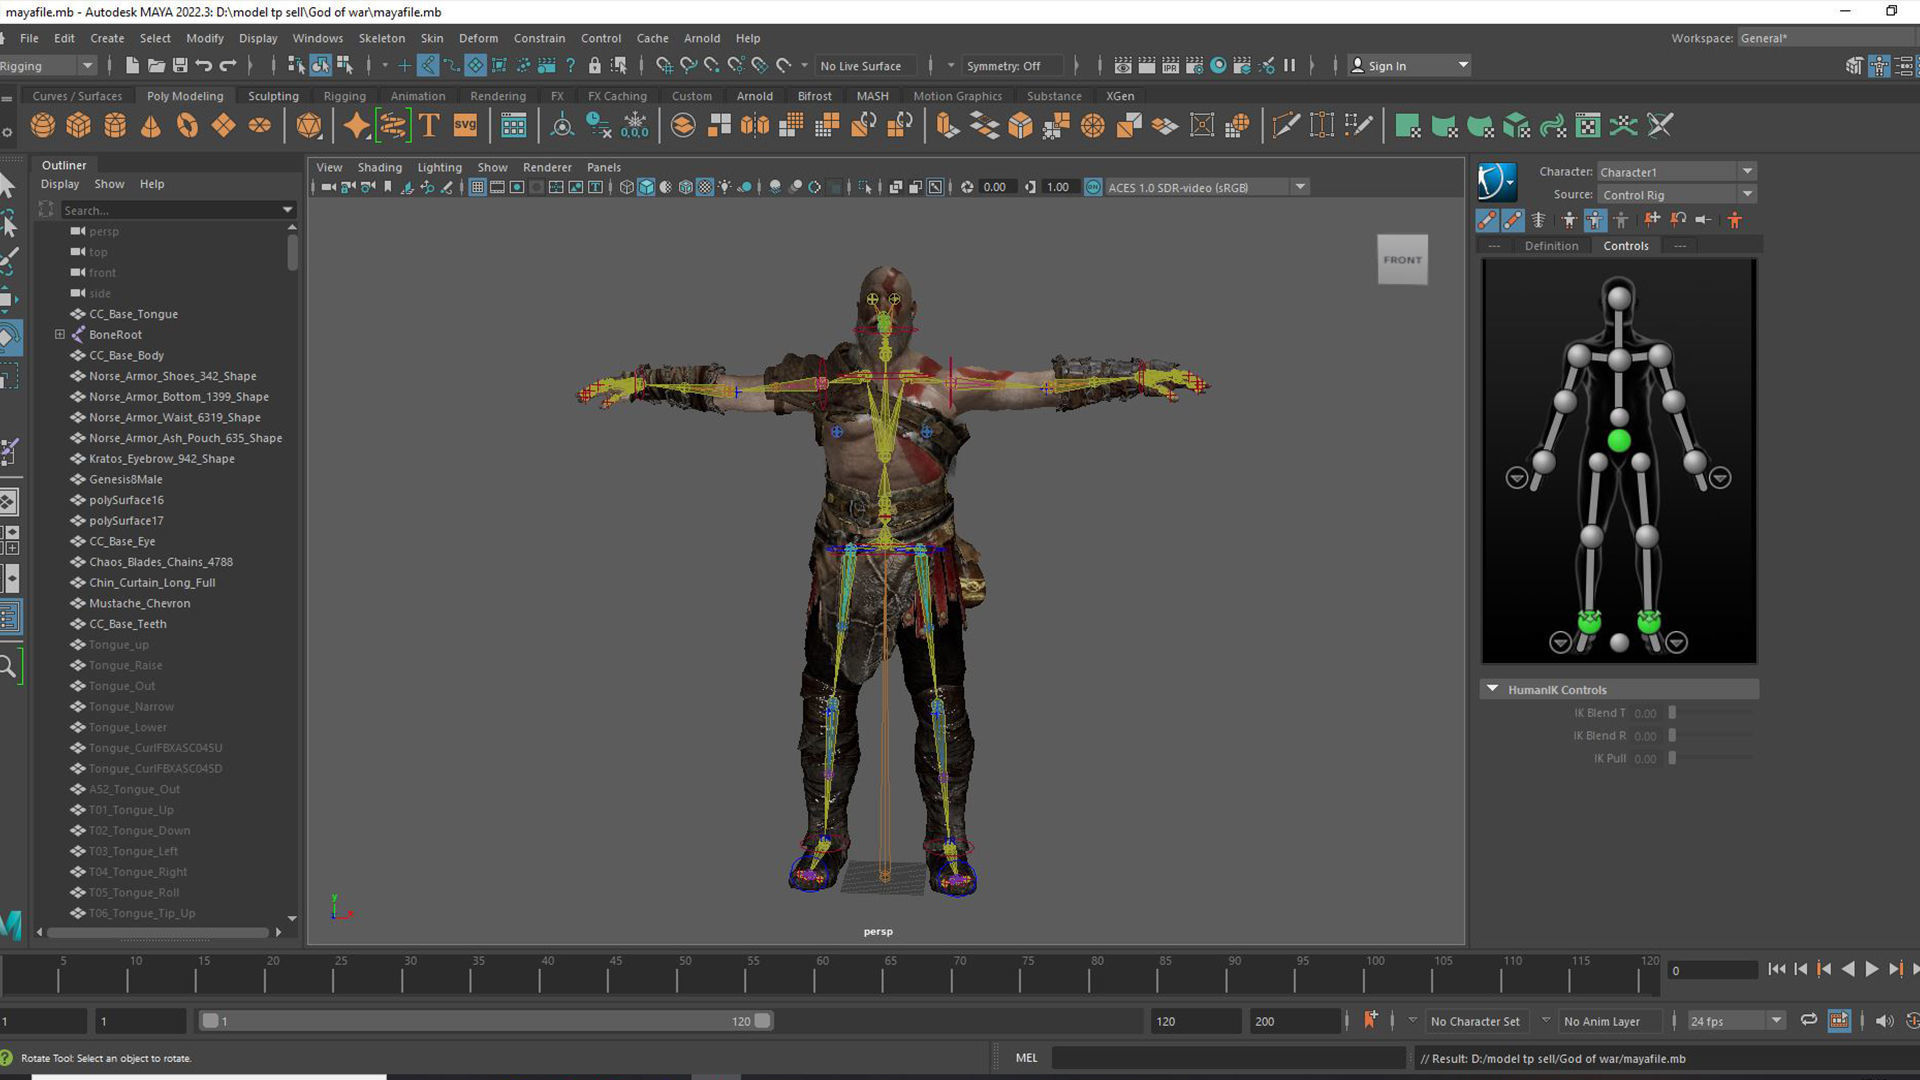This screenshot has width=1920, height=1080.
Task: Create a polygon sphere from the shelf
Action: (43, 126)
